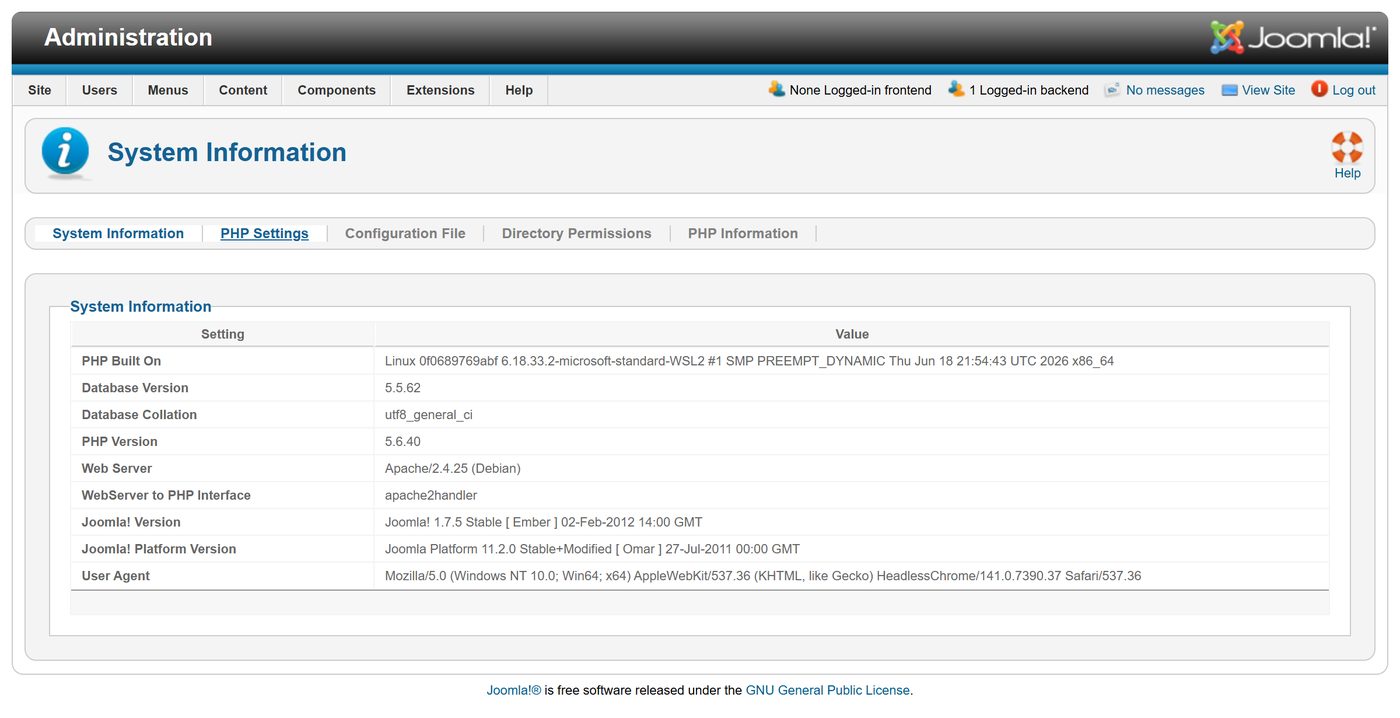
Task: Open the Menus menu
Action: (x=168, y=90)
